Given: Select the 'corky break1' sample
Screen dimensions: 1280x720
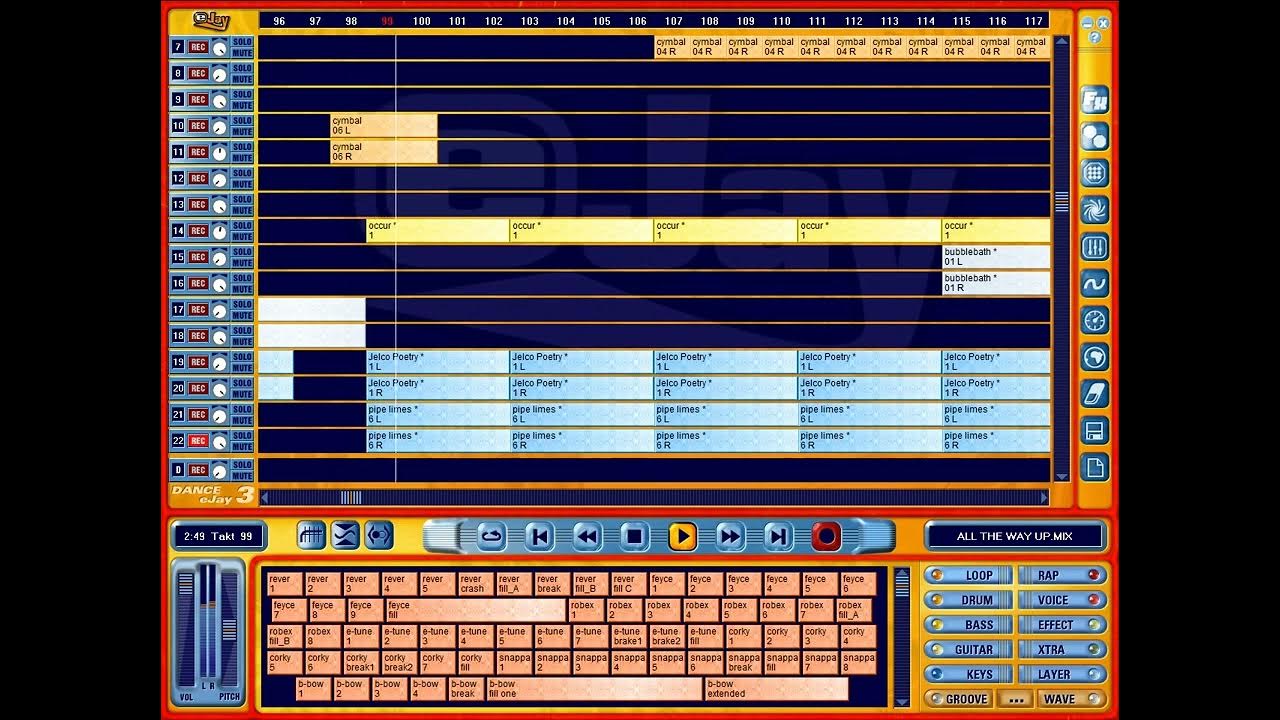Looking at the screenshot, I should pos(360,663).
